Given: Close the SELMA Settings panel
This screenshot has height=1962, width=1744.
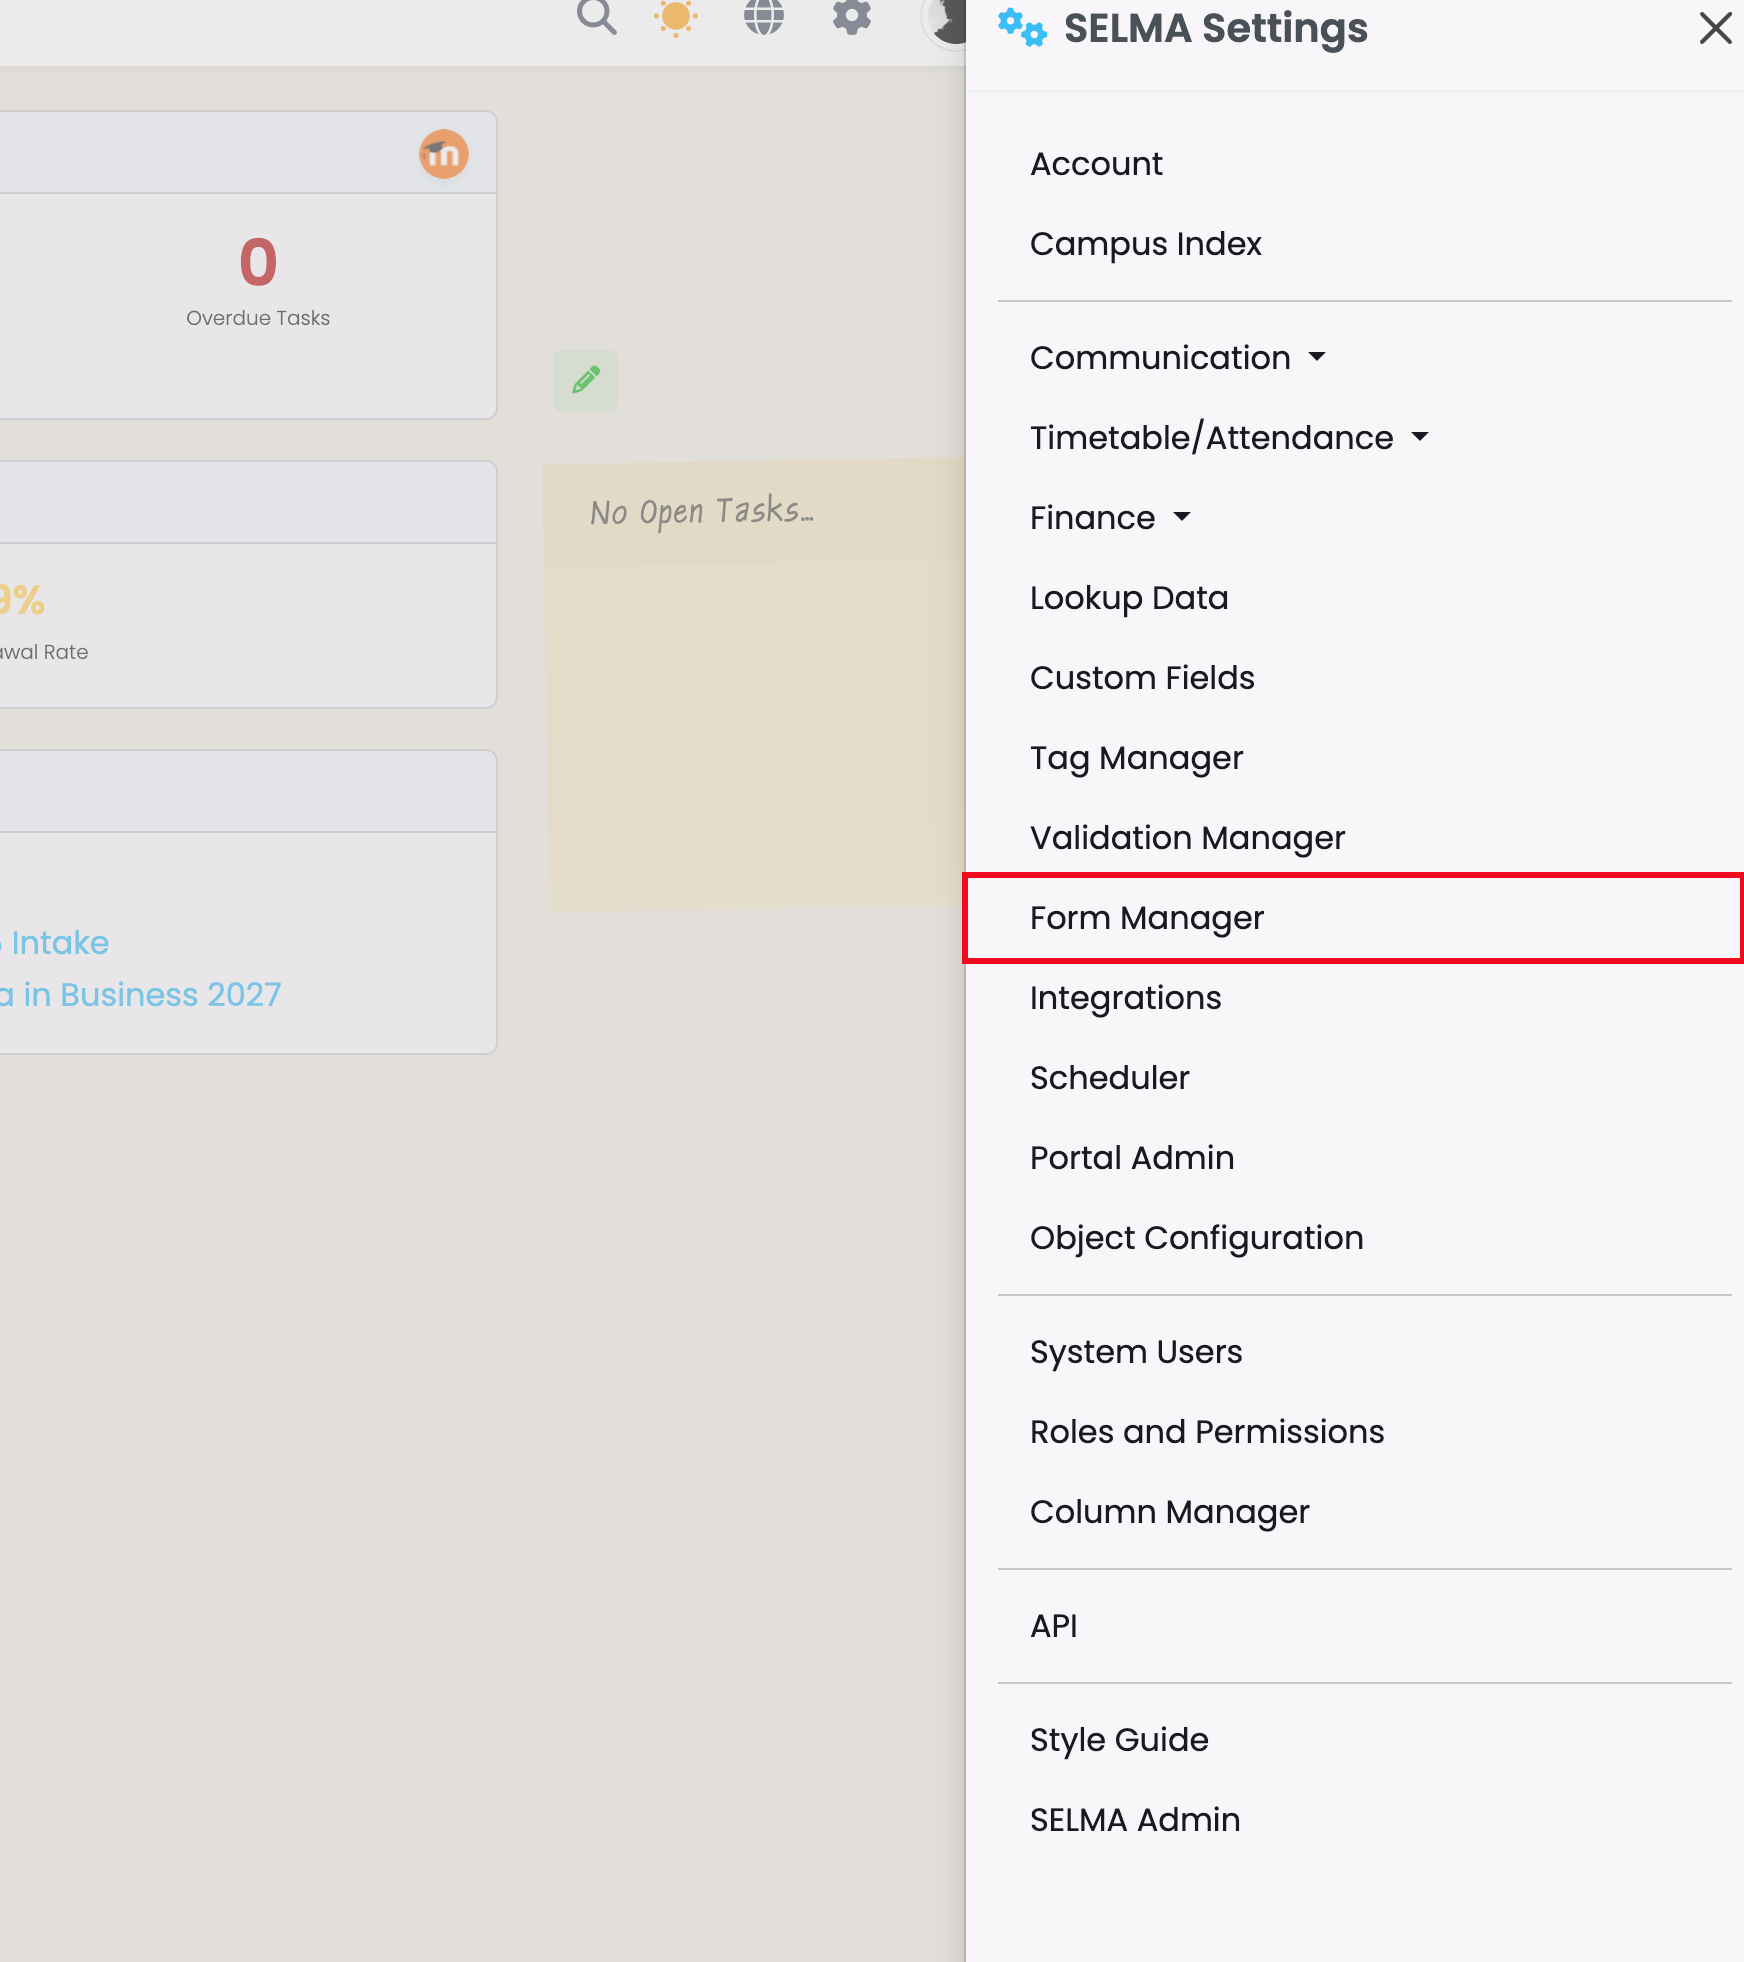Looking at the screenshot, I should [1715, 28].
